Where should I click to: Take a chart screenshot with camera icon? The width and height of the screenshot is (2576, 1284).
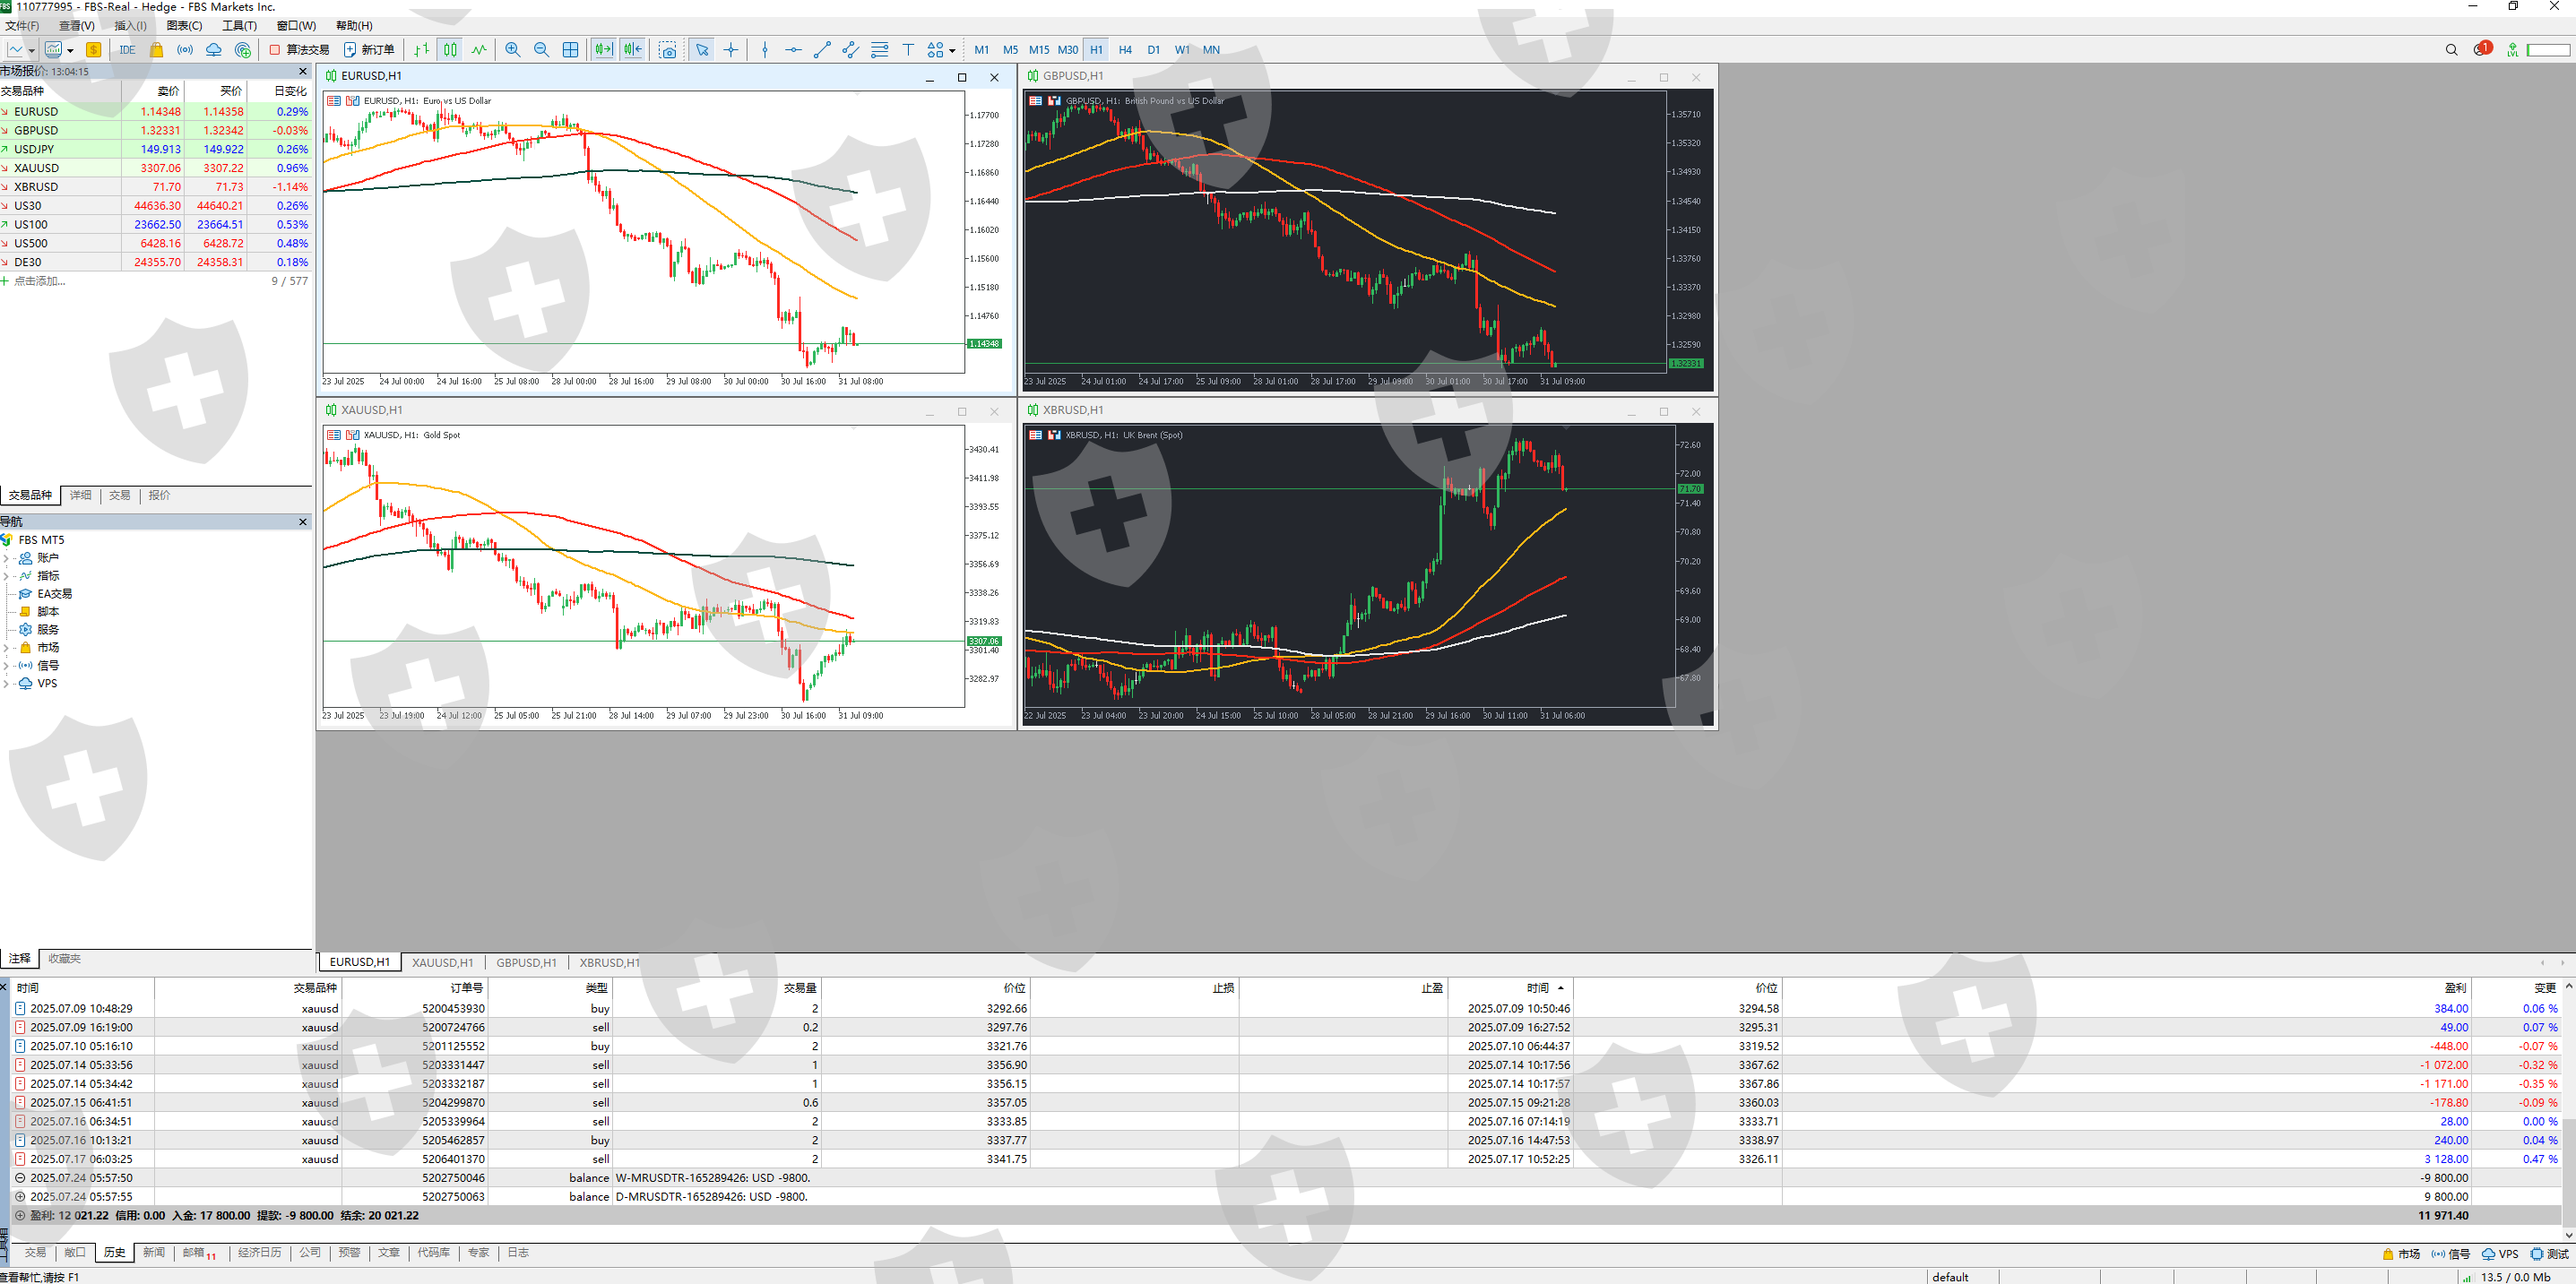point(668,50)
